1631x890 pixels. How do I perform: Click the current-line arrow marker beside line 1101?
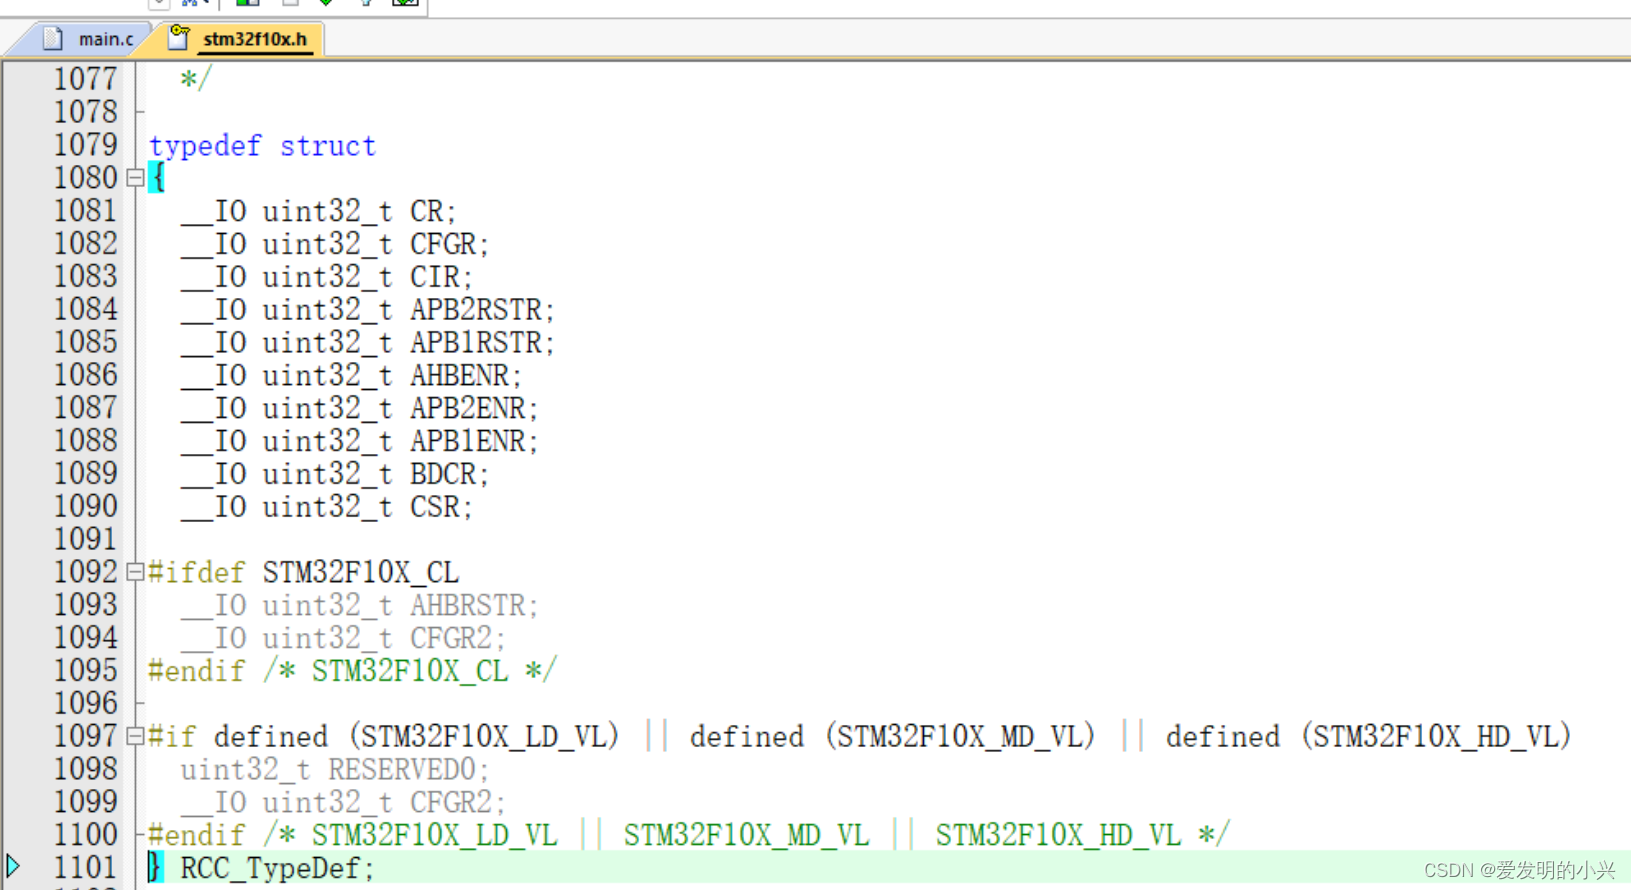(13, 866)
